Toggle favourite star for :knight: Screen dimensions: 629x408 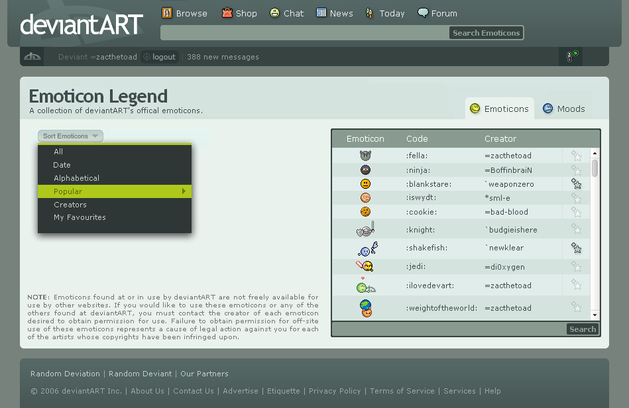click(576, 229)
